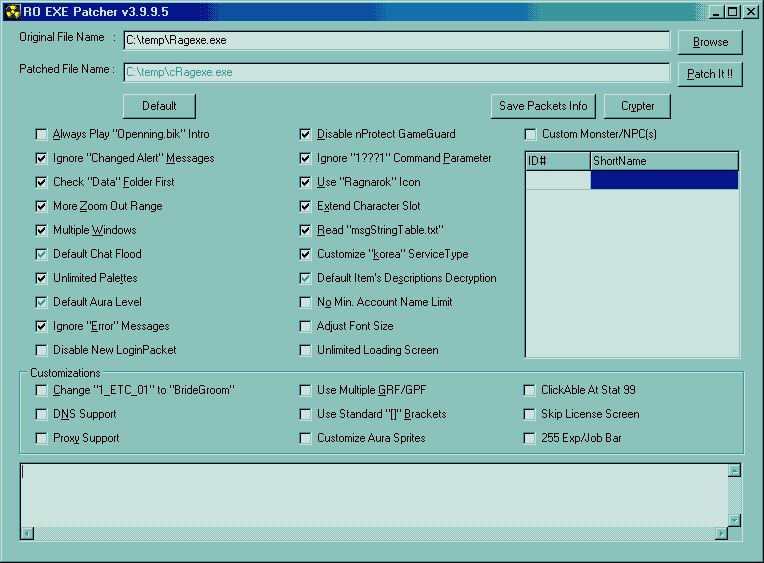The image size is (764, 563).
Task: Toggle Default Item's Descriptions Decryption
Action: click(306, 278)
